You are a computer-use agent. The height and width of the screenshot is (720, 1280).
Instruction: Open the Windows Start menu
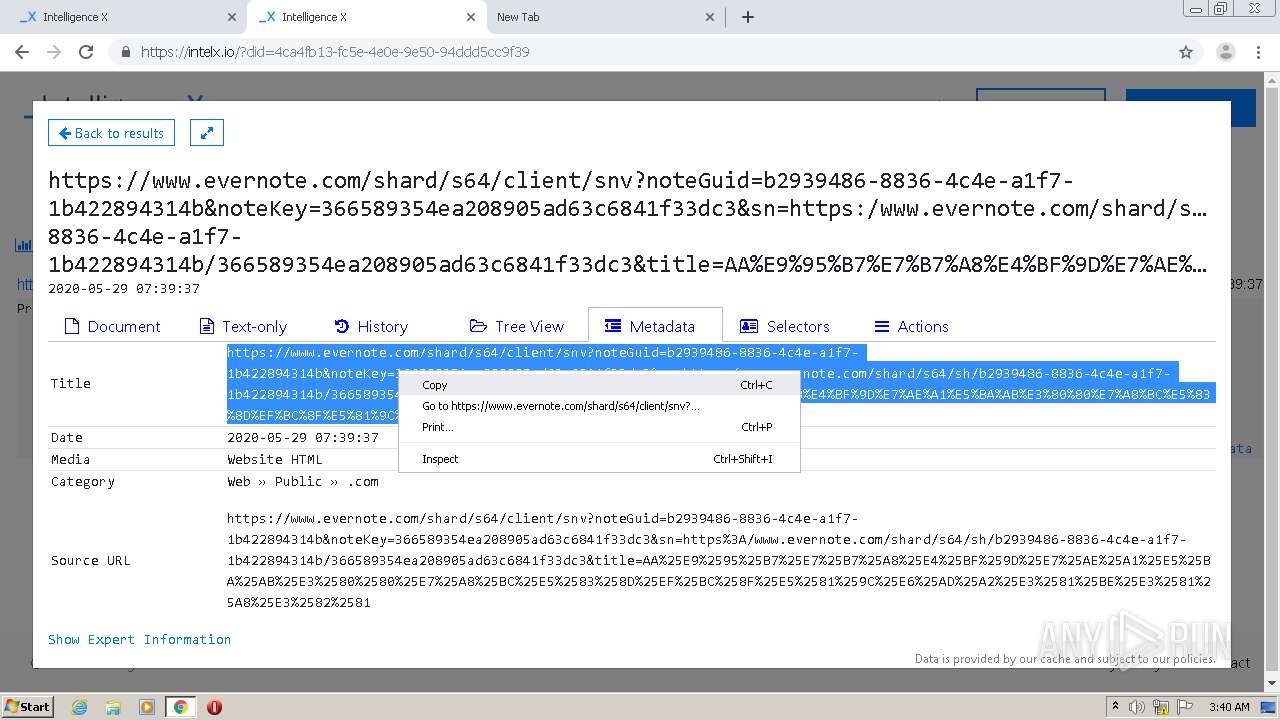pos(28,706)
